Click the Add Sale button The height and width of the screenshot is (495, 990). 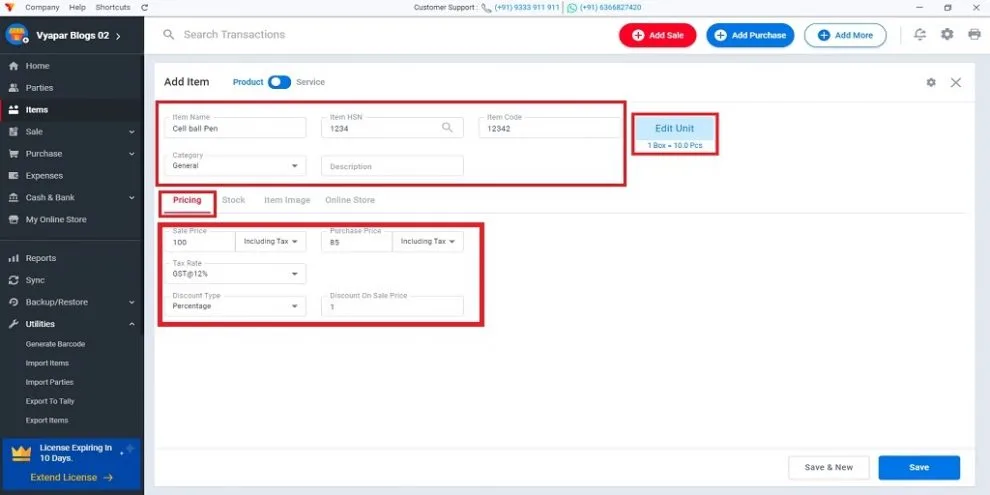tap(657, 35)
